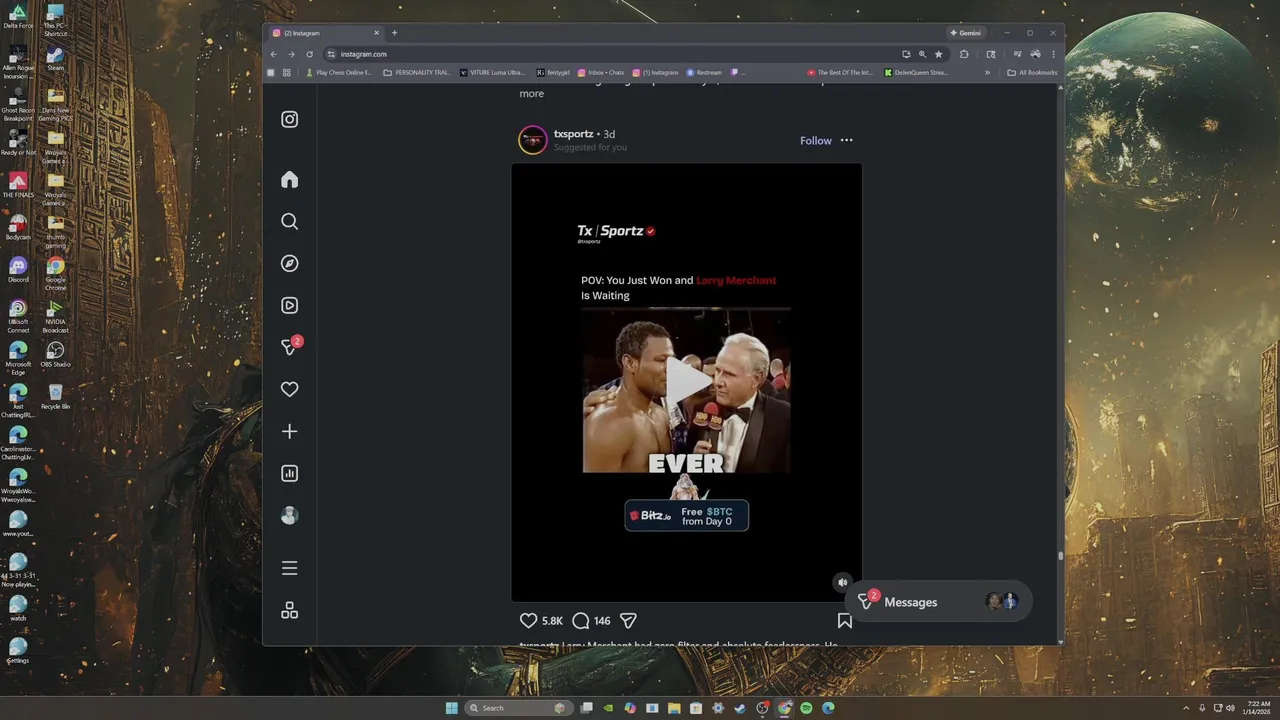
Task: Open Steam from the taskbar
Action: (739, 708)
